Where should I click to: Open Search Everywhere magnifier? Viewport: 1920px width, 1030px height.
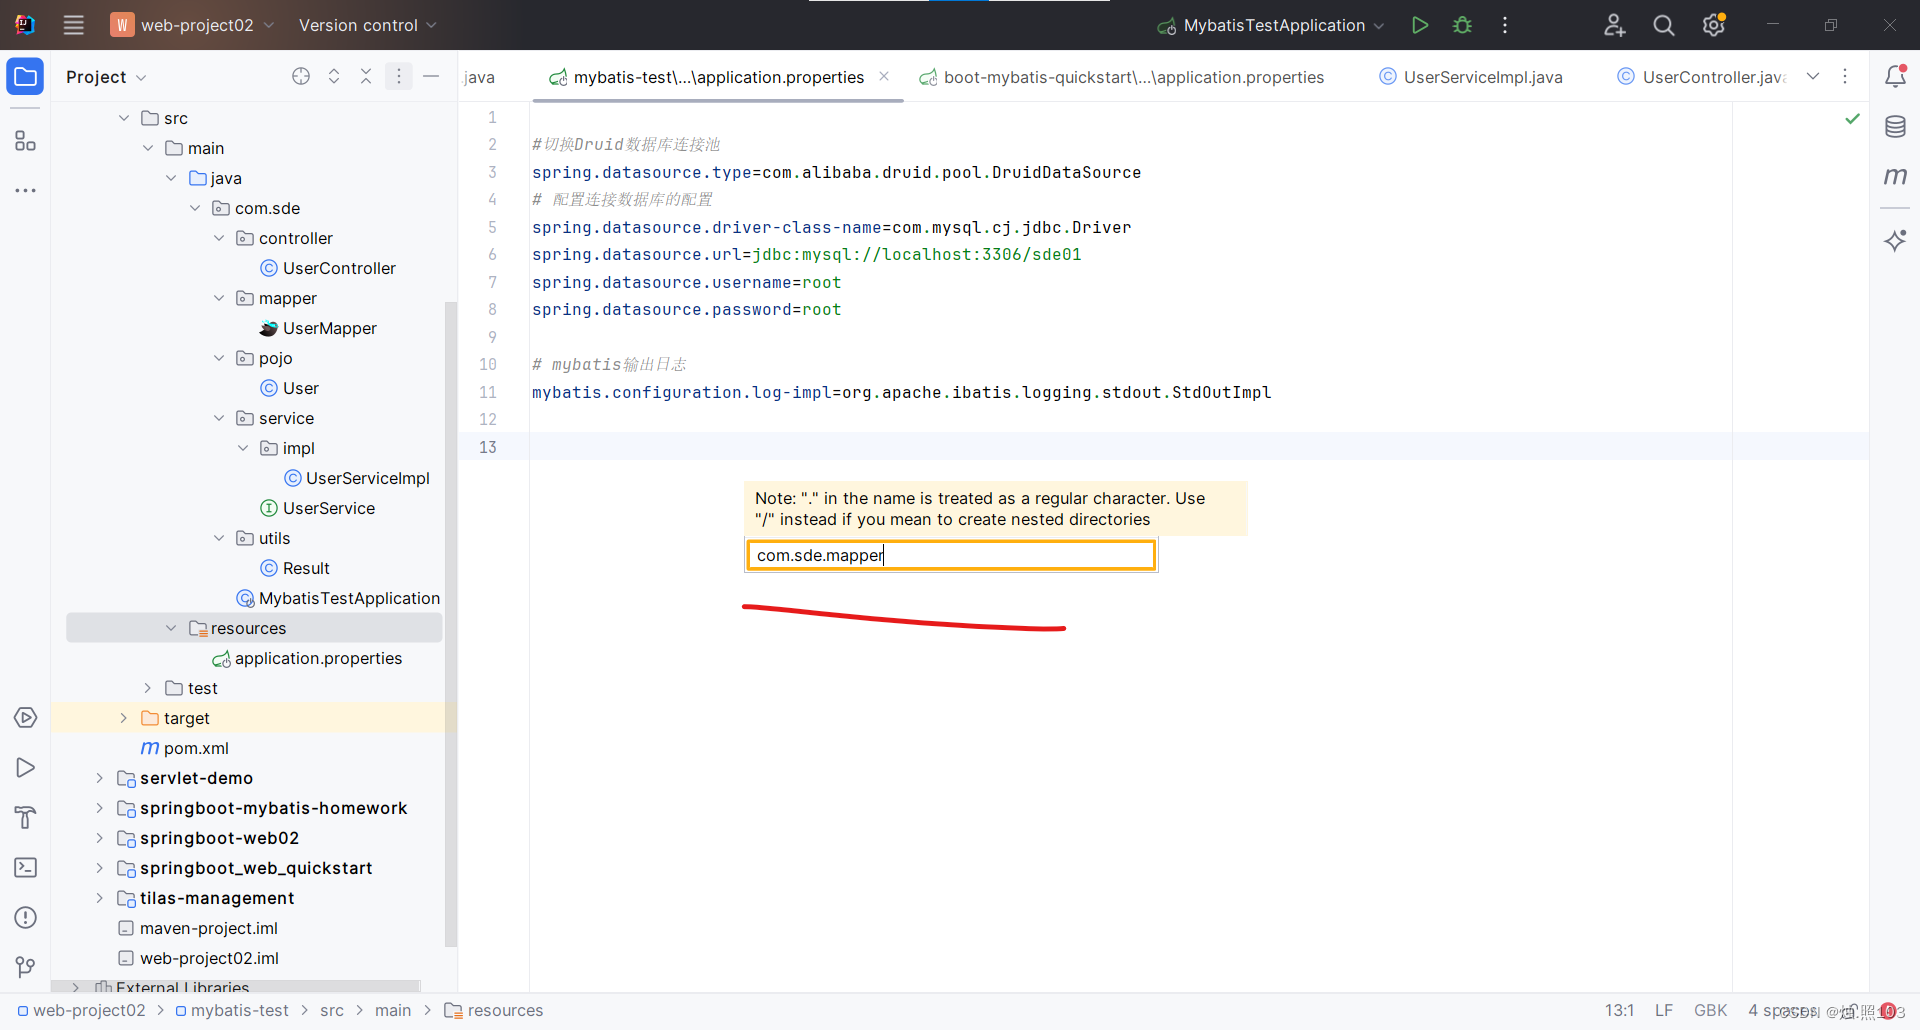(1663, 25)
